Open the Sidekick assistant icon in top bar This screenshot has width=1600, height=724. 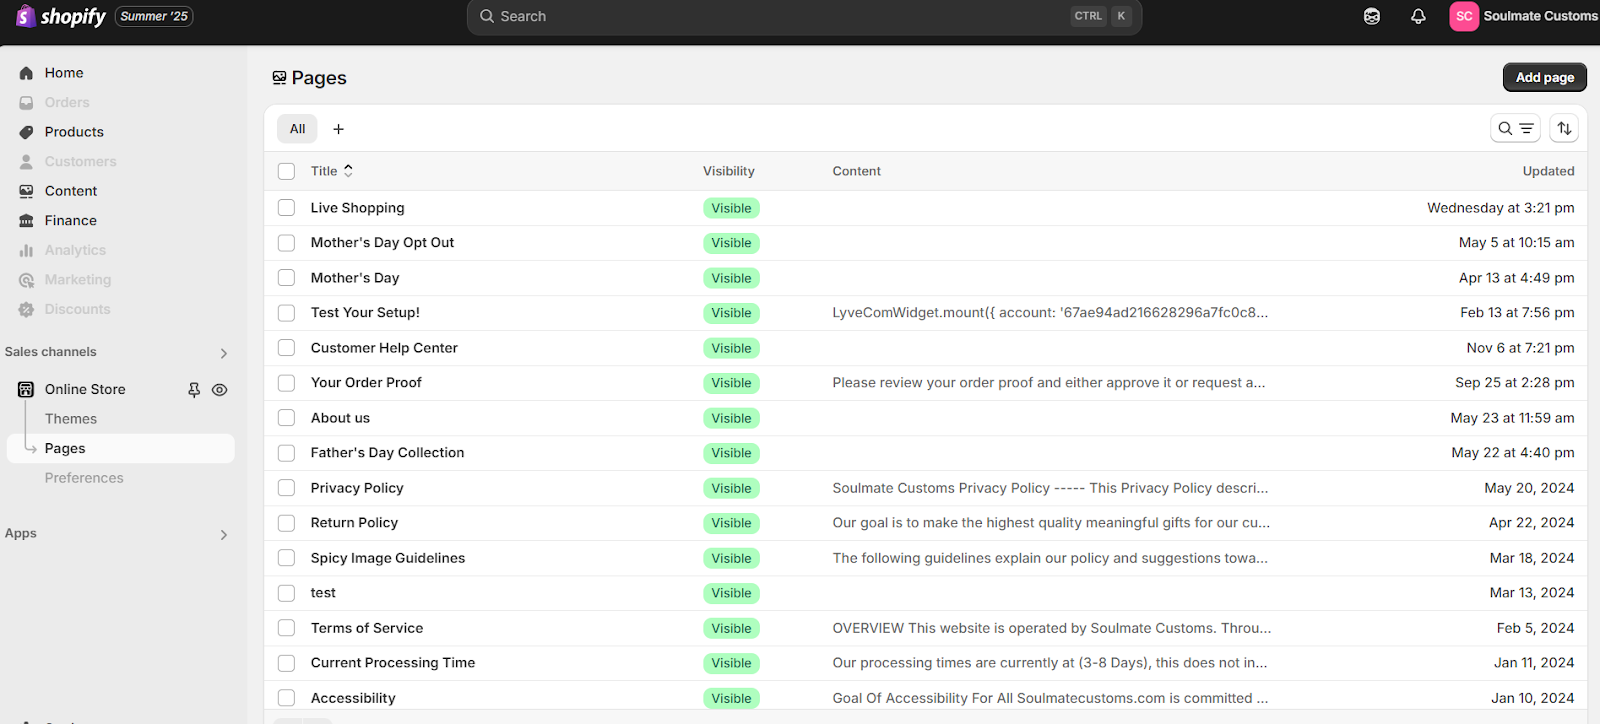click(1372, 16)
